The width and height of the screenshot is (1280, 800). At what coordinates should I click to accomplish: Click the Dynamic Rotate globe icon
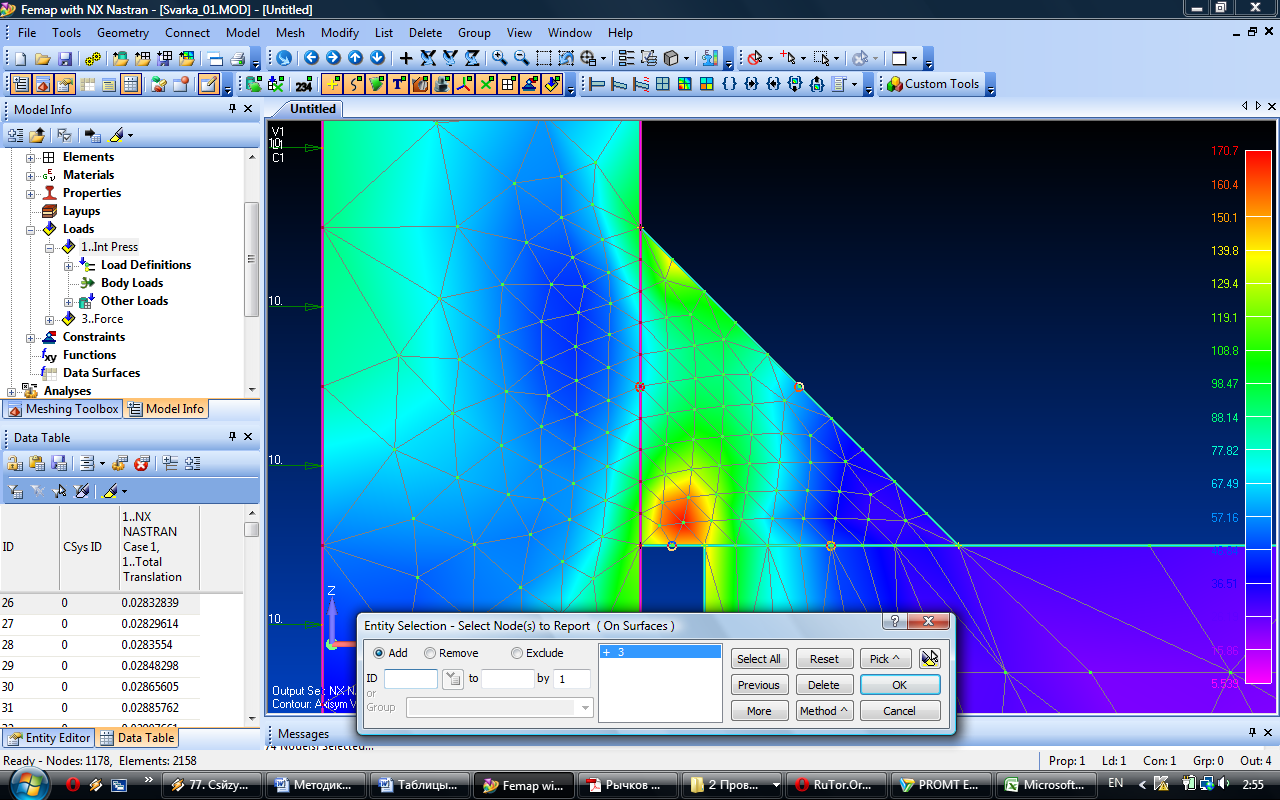(284, 59)
